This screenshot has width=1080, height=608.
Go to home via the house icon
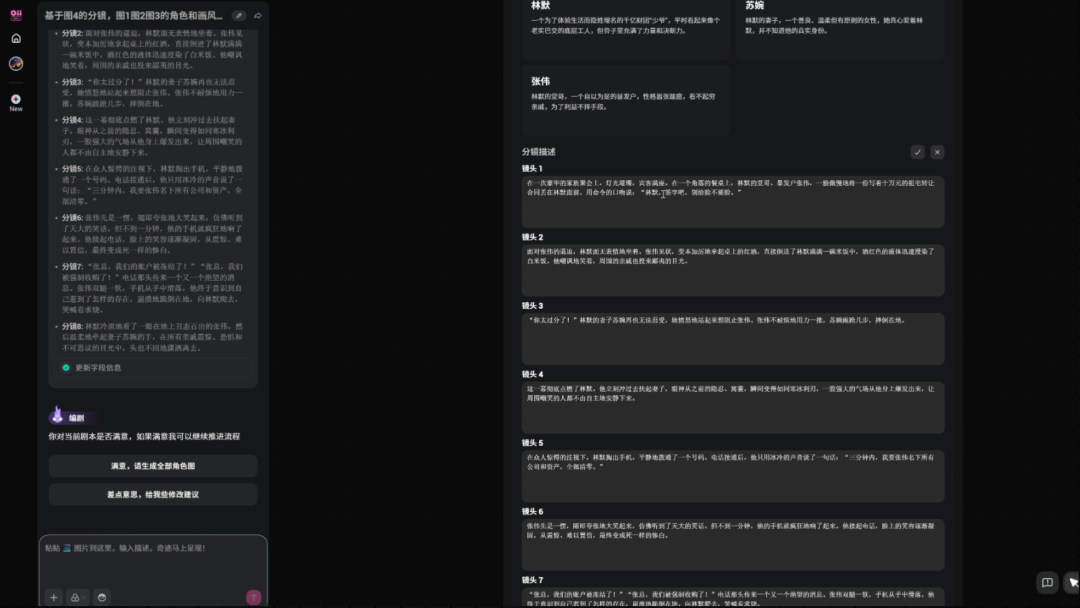coord(15,38)
